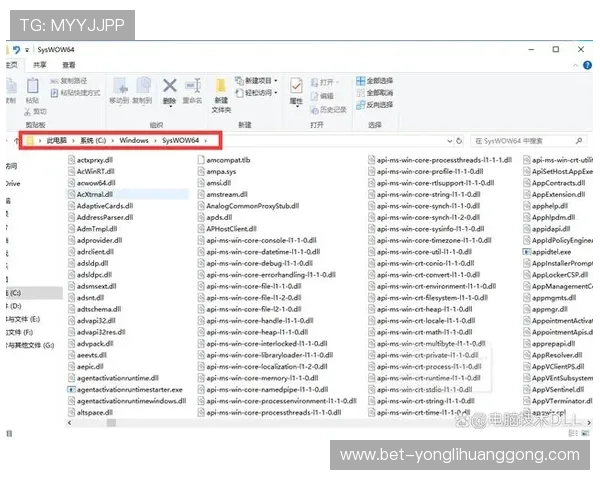Select the appidtel.exe file icon
The image size is (600, 480).
point(527,252)
